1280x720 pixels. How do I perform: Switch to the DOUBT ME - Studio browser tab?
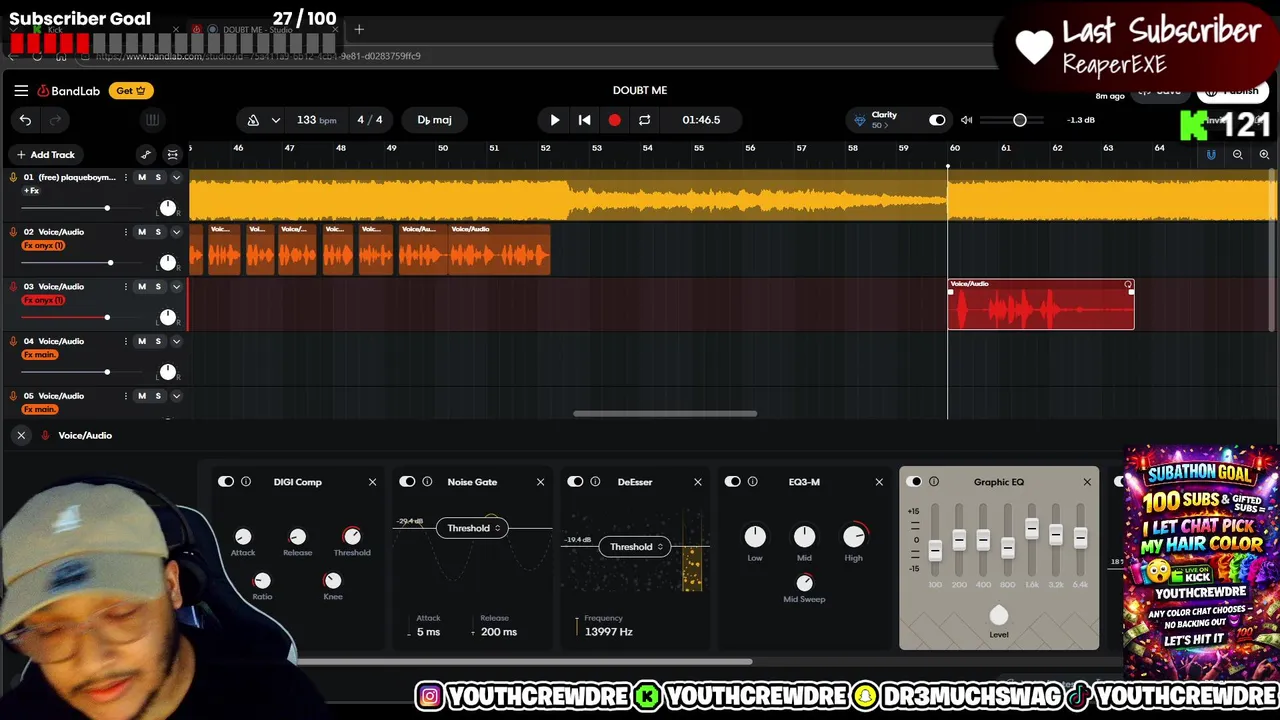(258, 30)
